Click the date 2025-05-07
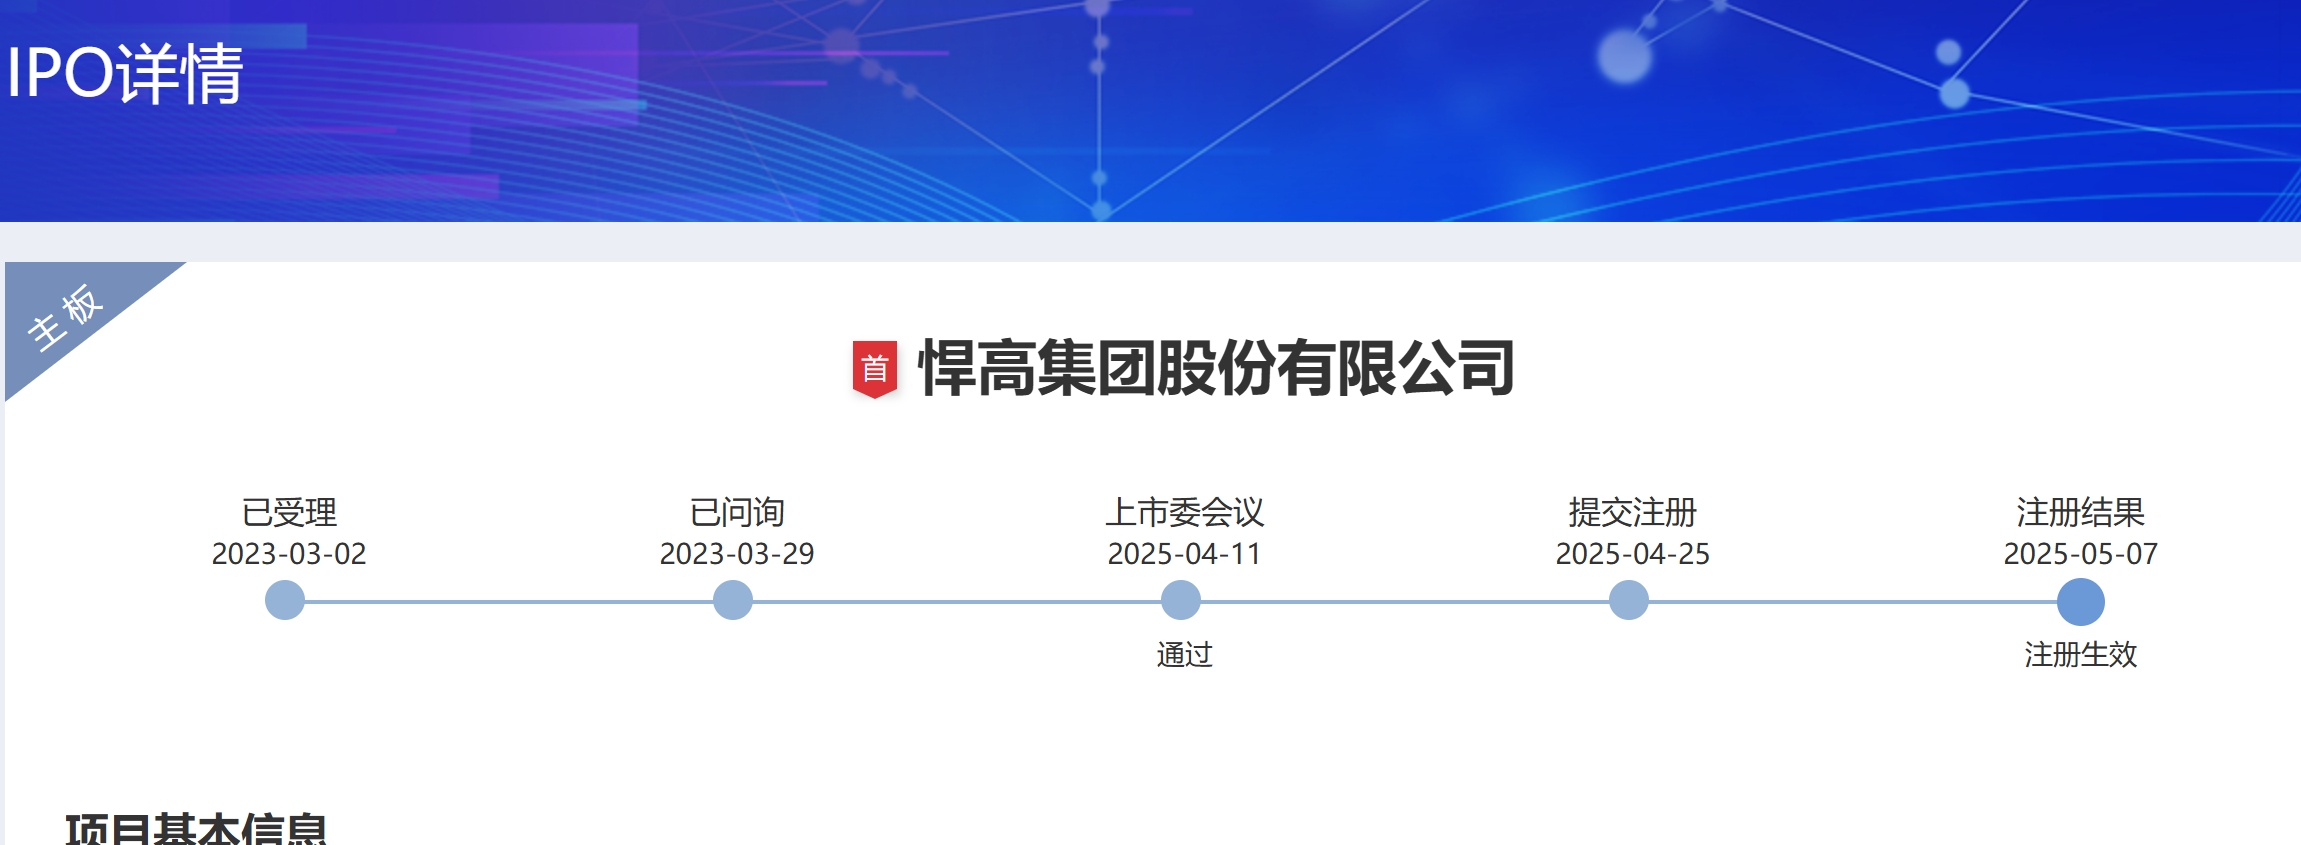Image resolution: width=2301 pixels, height=845 pixels. click(2081, 554)
